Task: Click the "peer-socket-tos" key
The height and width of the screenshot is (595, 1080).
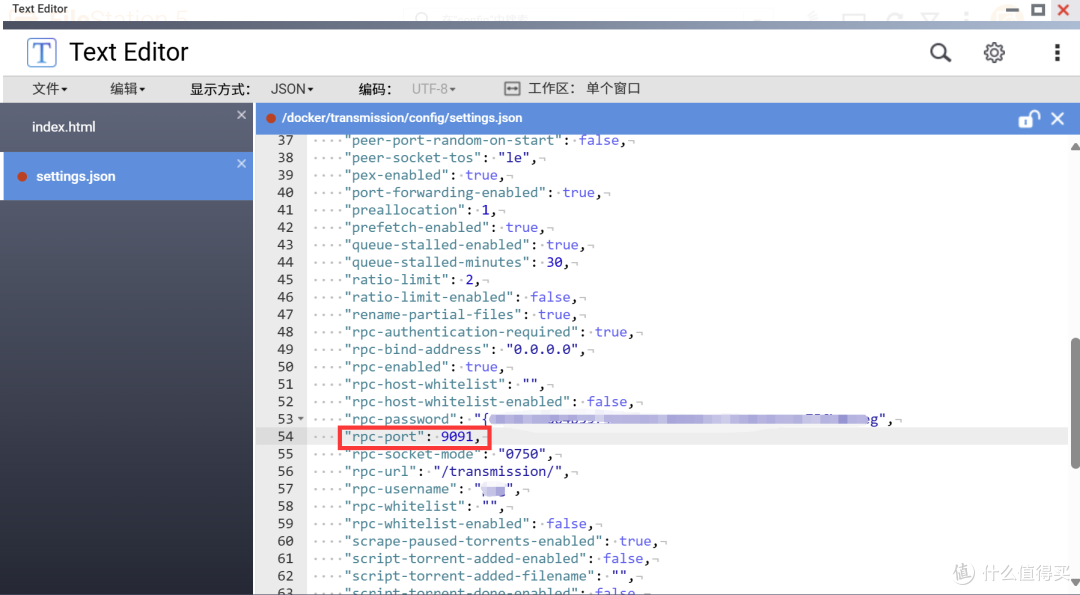Action: click(413, 158)
